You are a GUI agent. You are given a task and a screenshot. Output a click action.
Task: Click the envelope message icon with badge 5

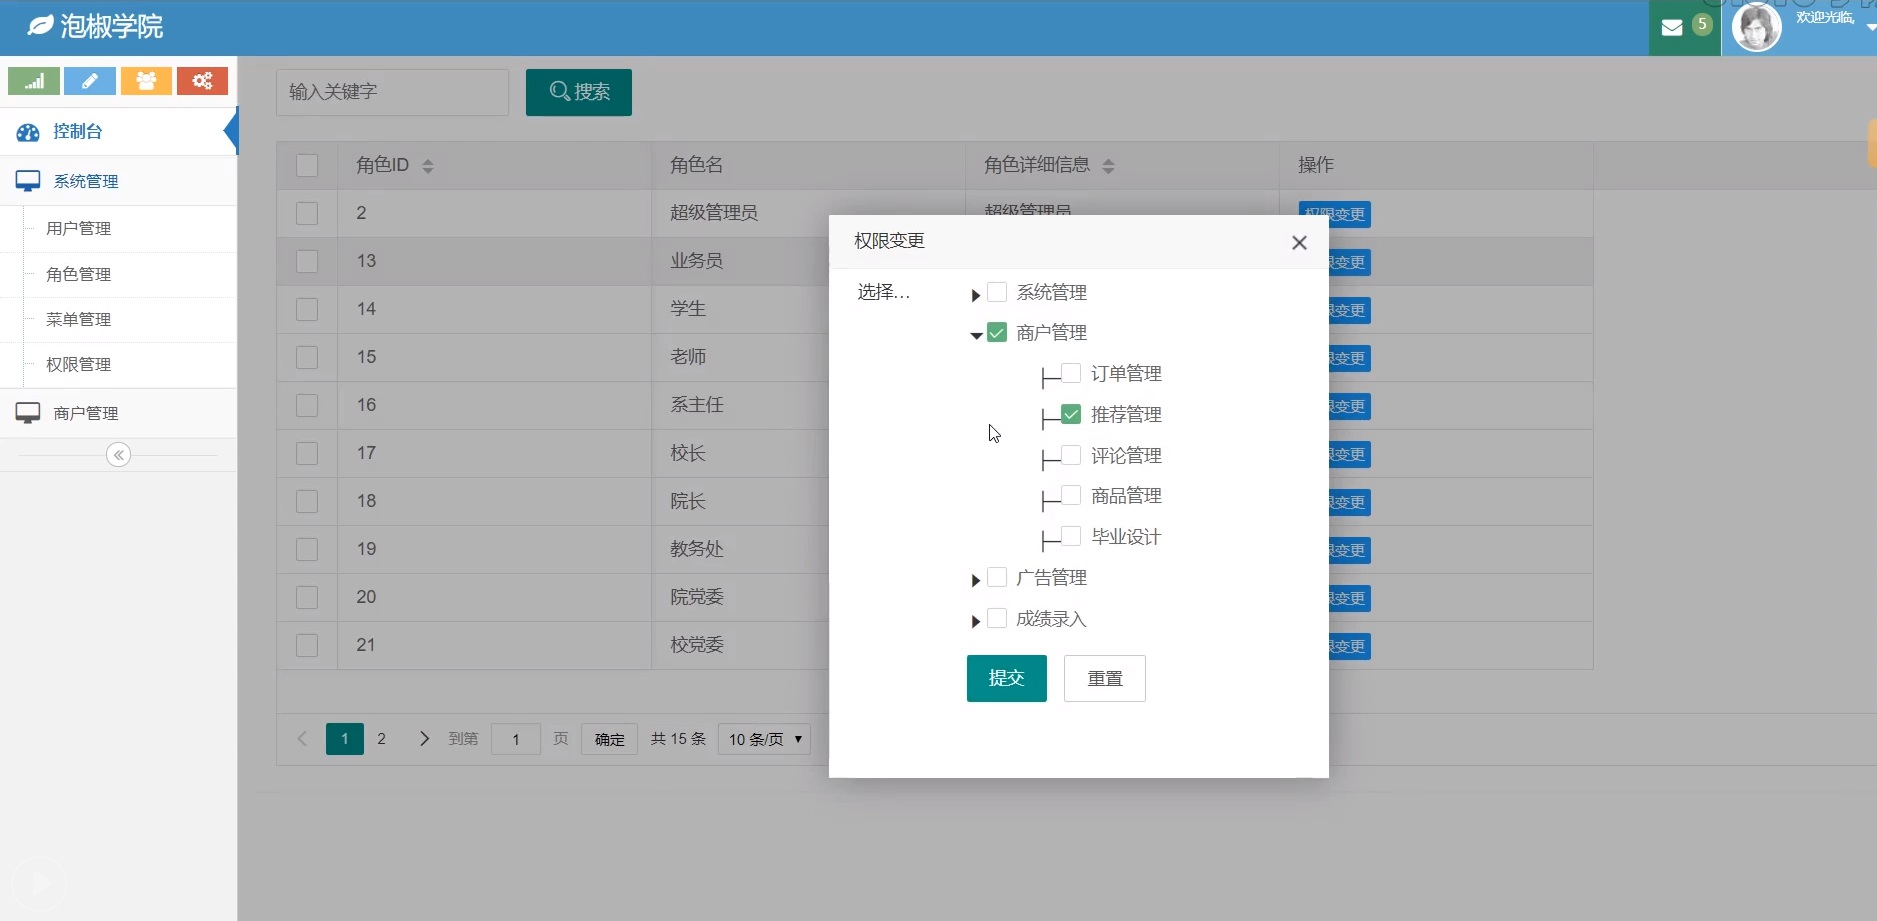[x=1673, y=26]
